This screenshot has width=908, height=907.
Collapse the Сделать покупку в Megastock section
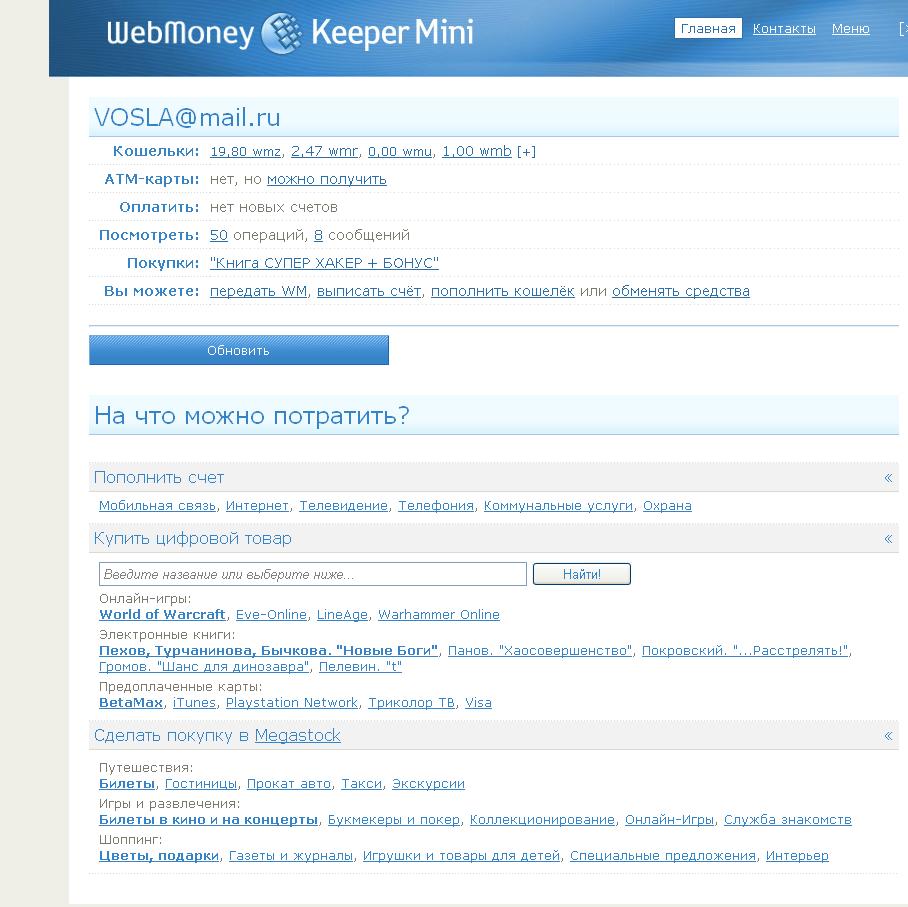[x=888, y=736]
